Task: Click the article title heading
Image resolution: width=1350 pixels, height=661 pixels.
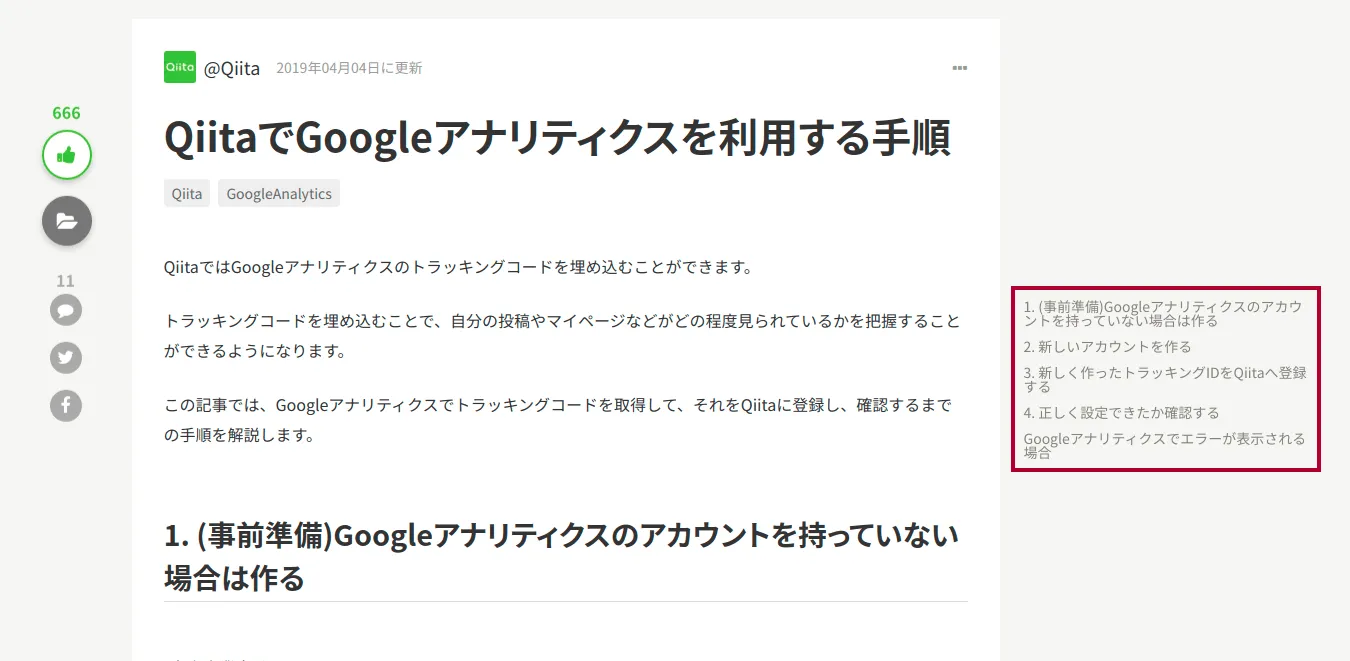Action: [557, 138]
